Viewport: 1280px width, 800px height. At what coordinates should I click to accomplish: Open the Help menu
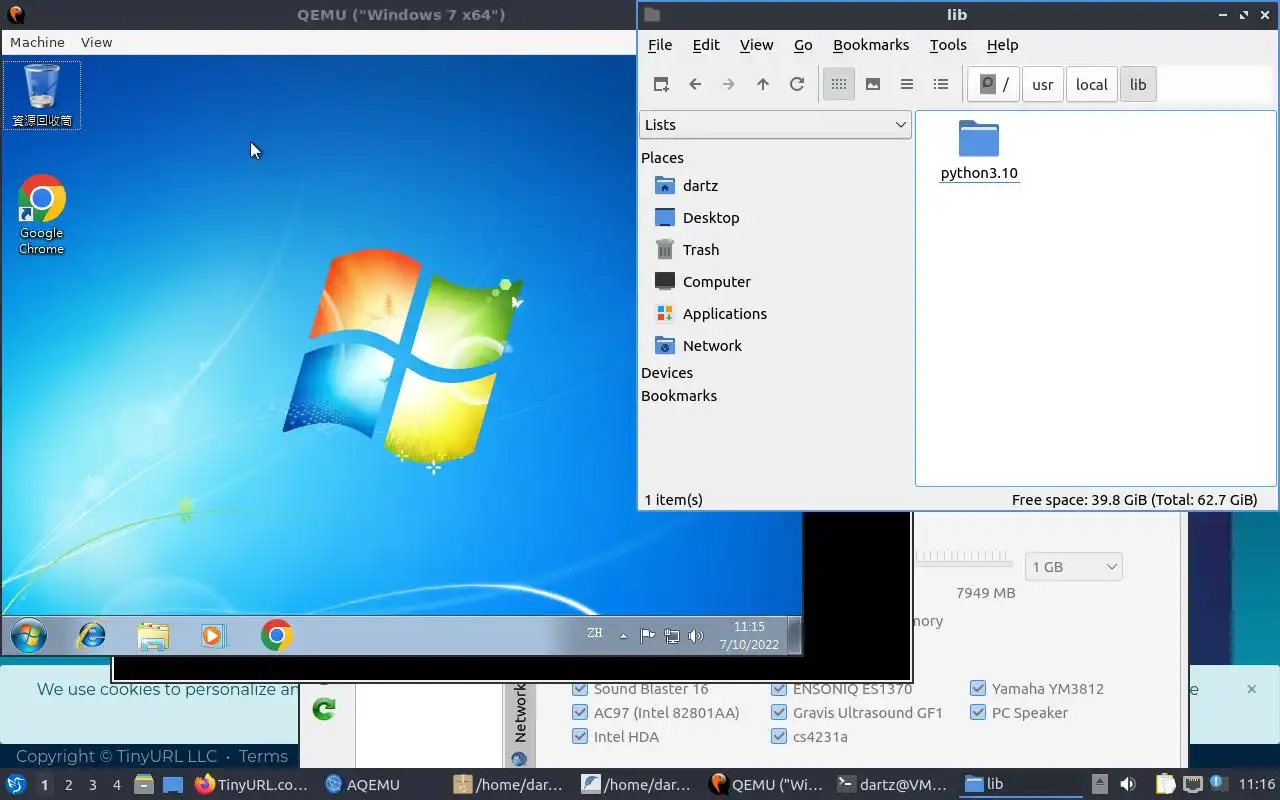point(1002,45)
